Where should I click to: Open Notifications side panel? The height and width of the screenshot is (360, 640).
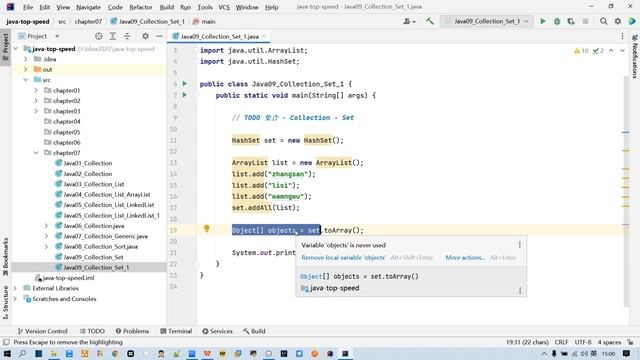(x=635, y=56)
